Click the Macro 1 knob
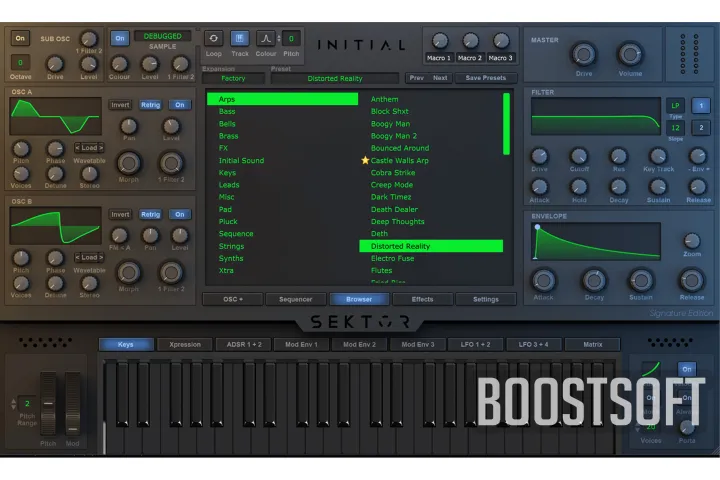 coord(439,41)
